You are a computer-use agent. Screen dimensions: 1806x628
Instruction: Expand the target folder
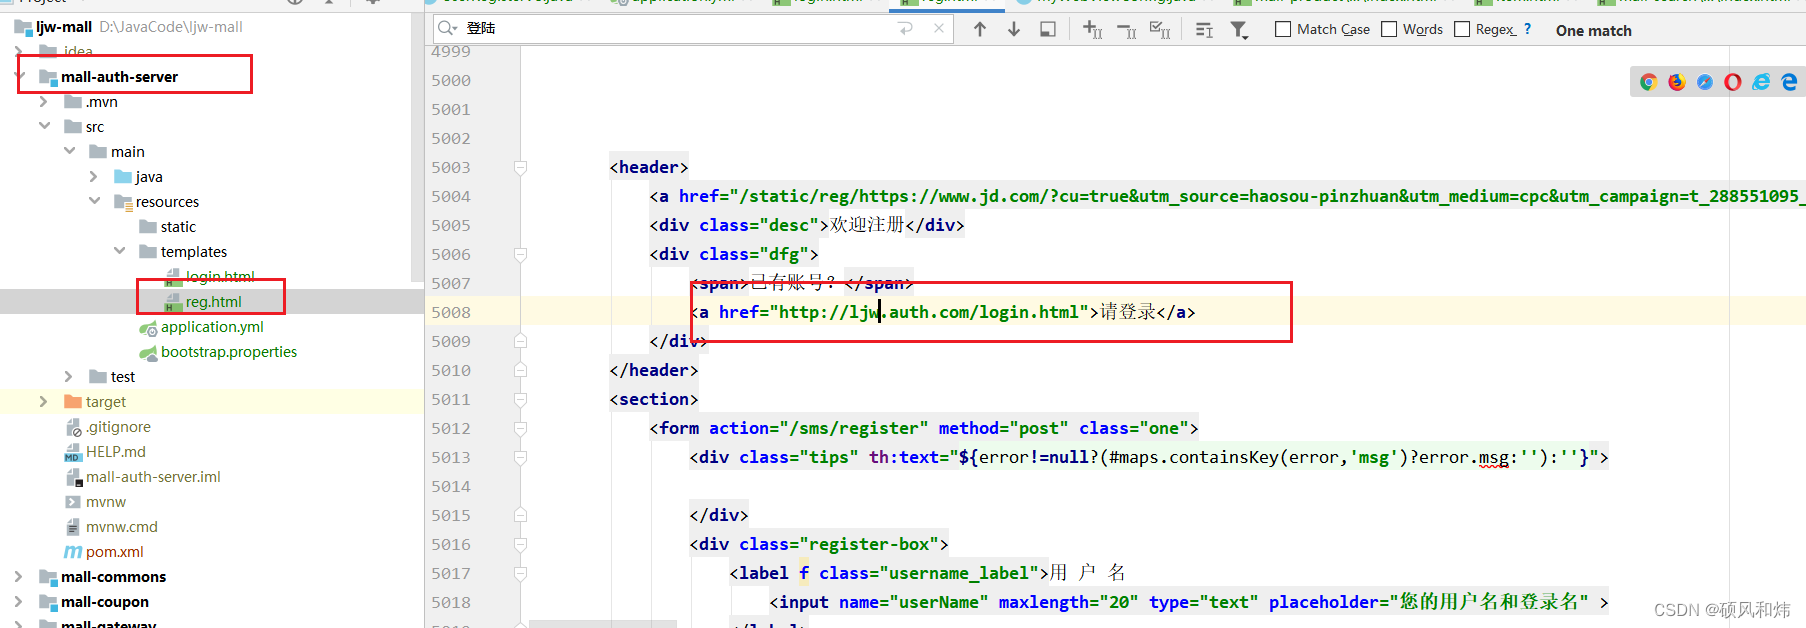coord(44,401)
